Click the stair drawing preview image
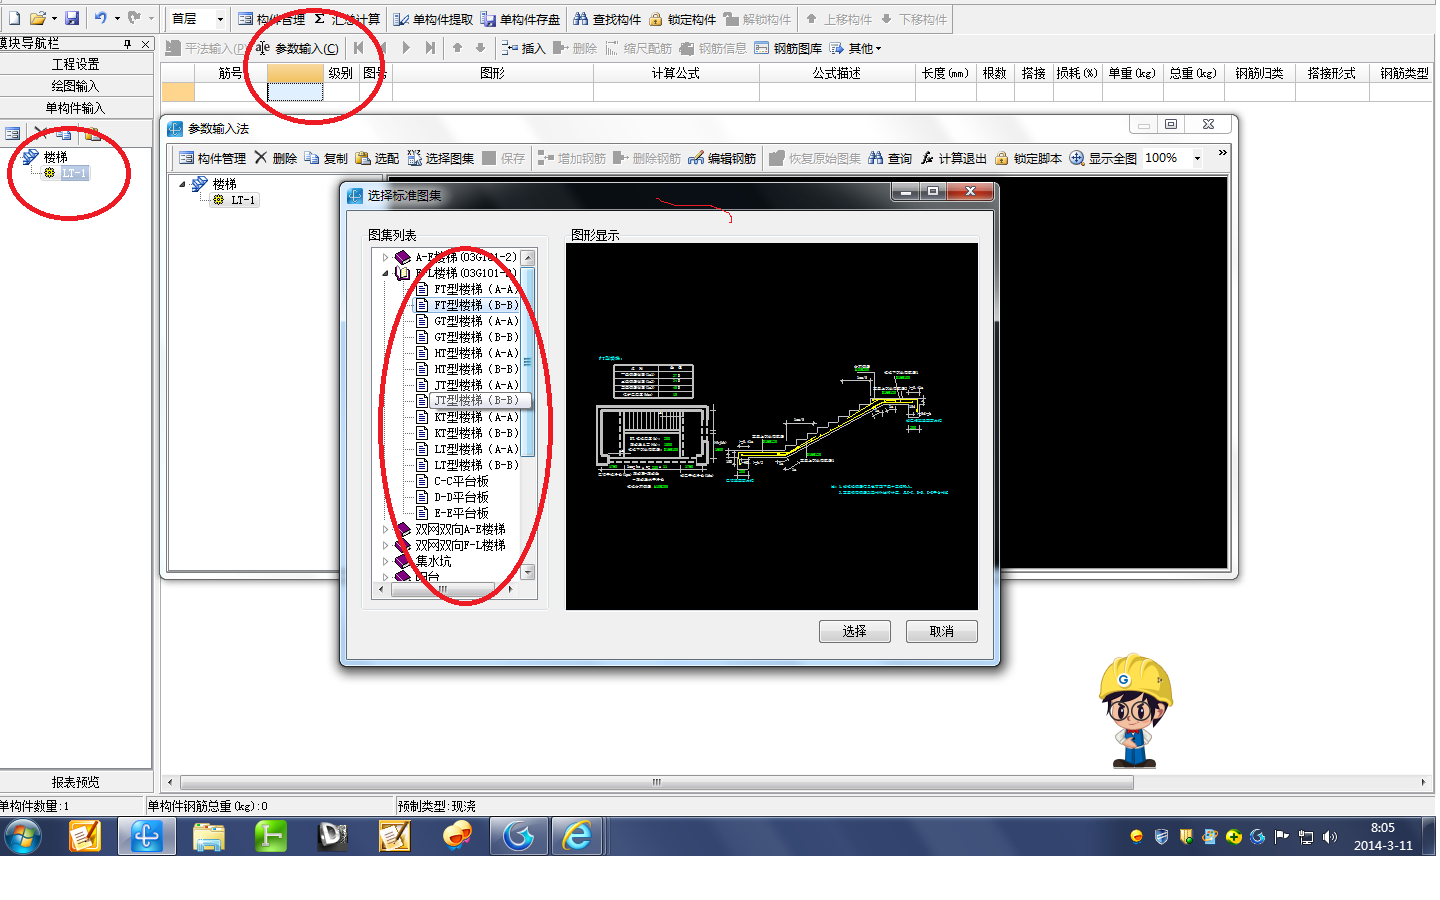 tap(772, 427)
